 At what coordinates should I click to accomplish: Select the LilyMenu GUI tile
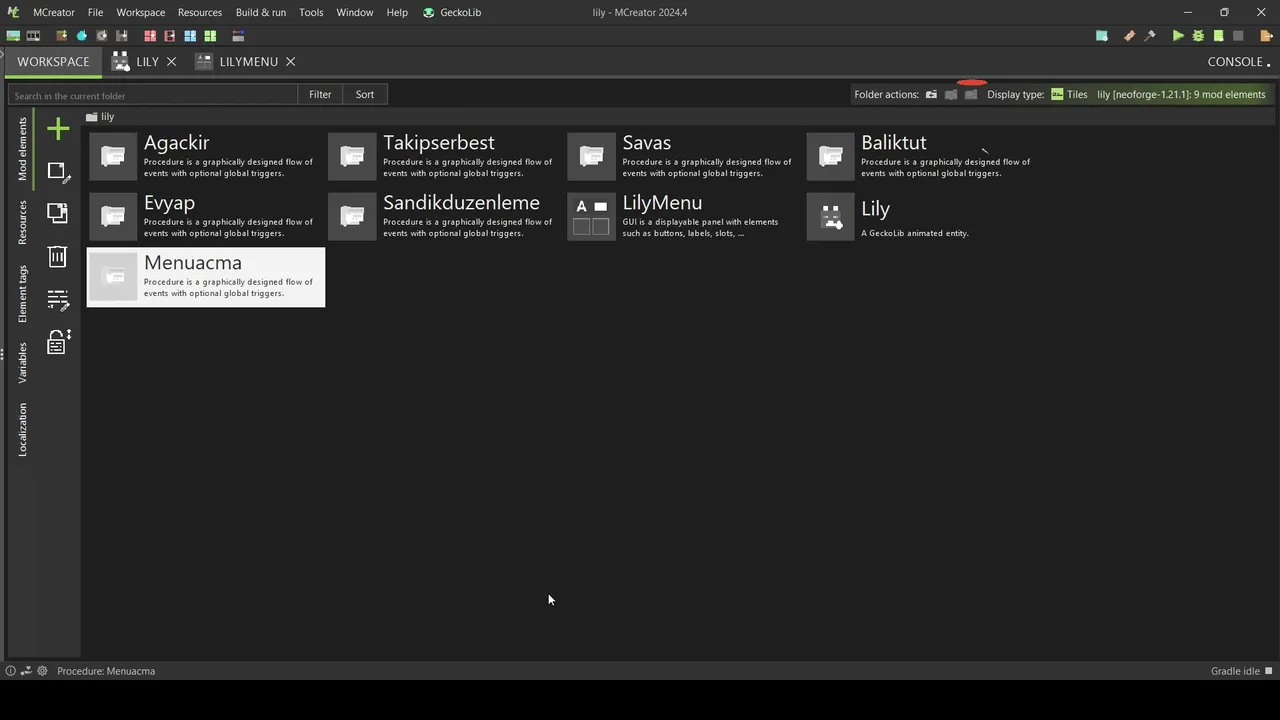pyautogui.click(x=684, y=217)
